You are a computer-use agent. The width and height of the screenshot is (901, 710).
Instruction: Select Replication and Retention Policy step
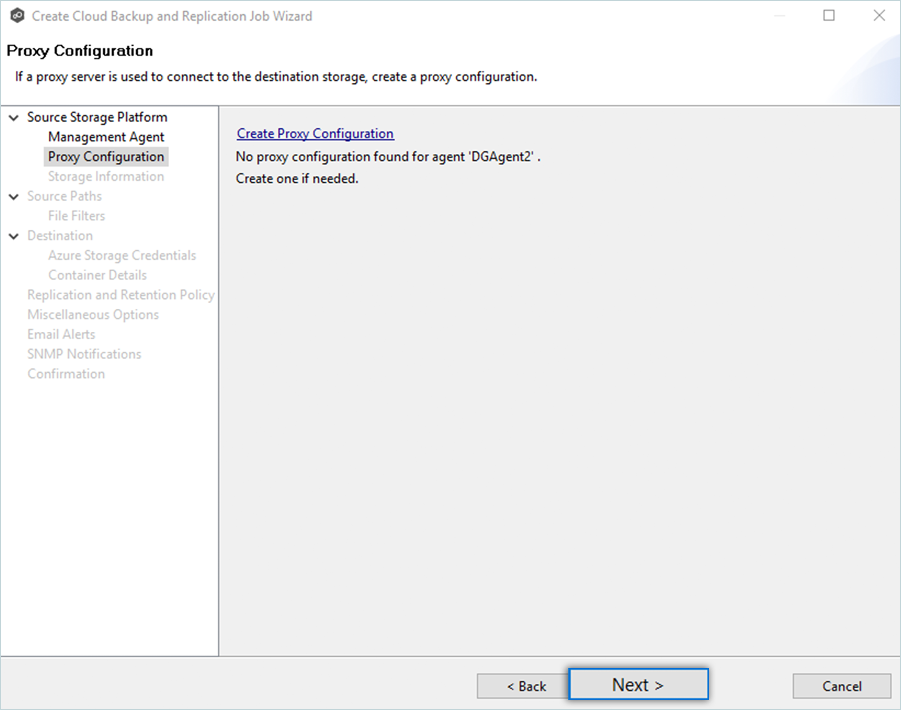[120, 295]
